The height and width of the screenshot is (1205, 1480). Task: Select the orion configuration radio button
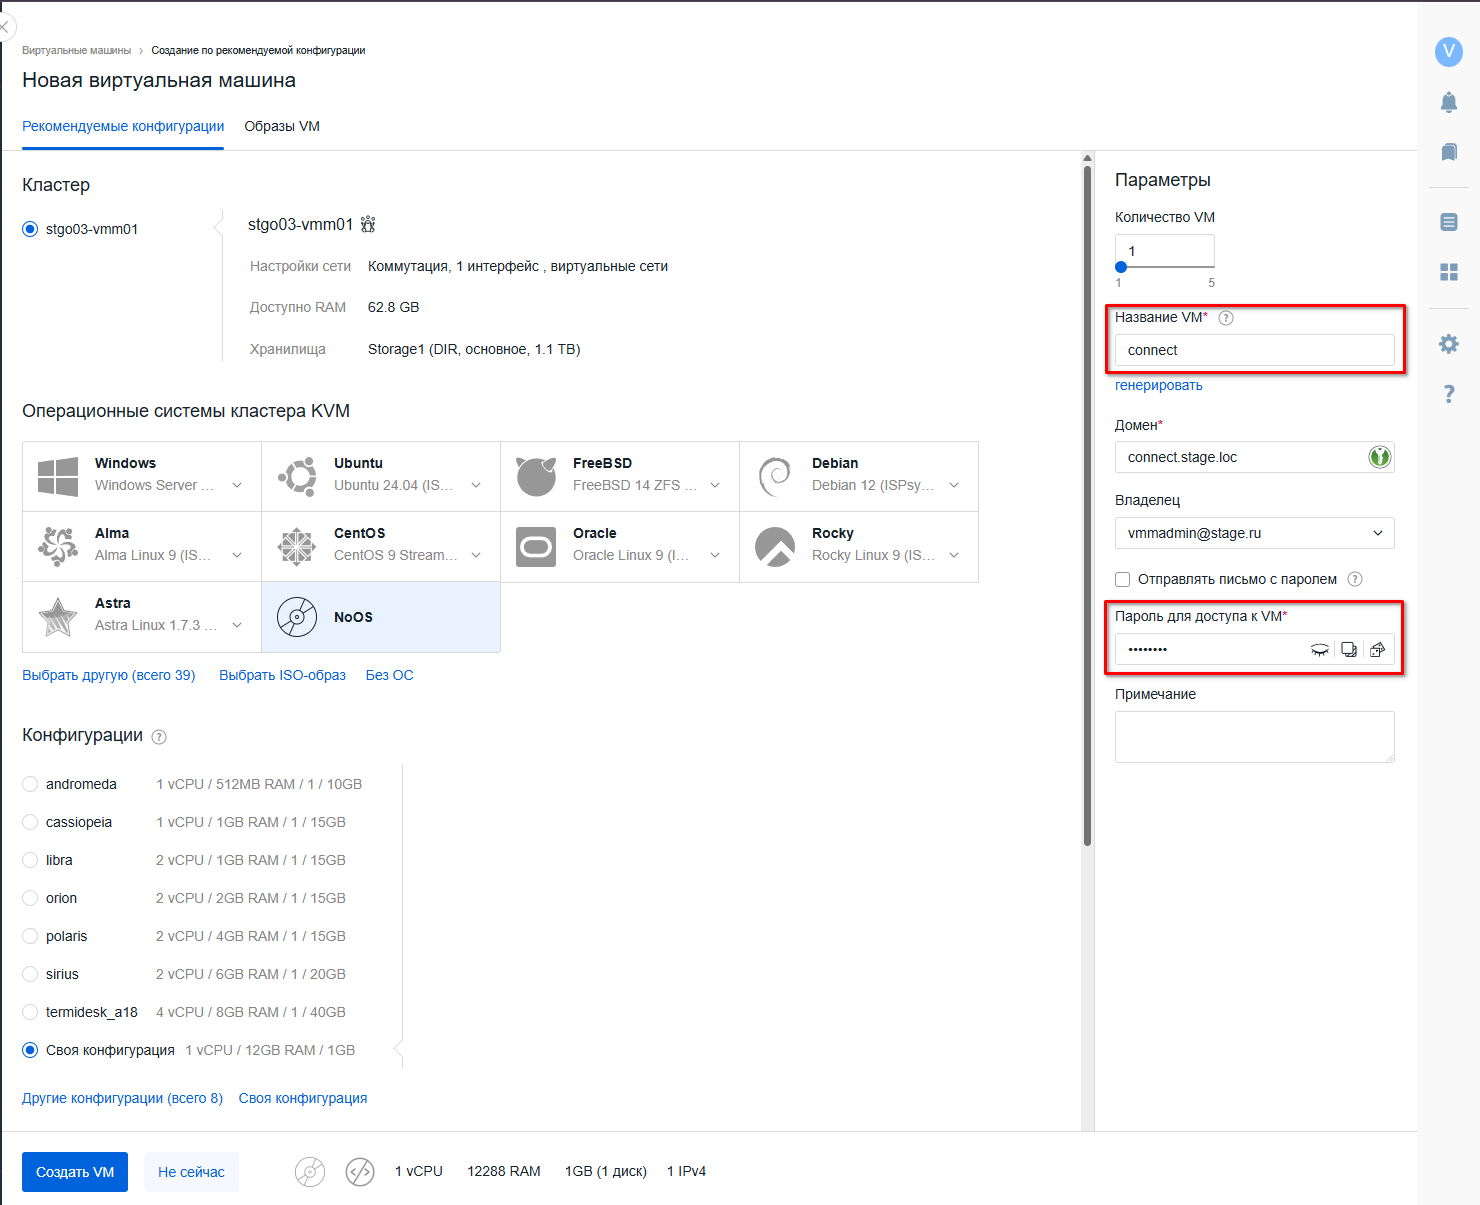pos(30,898)
